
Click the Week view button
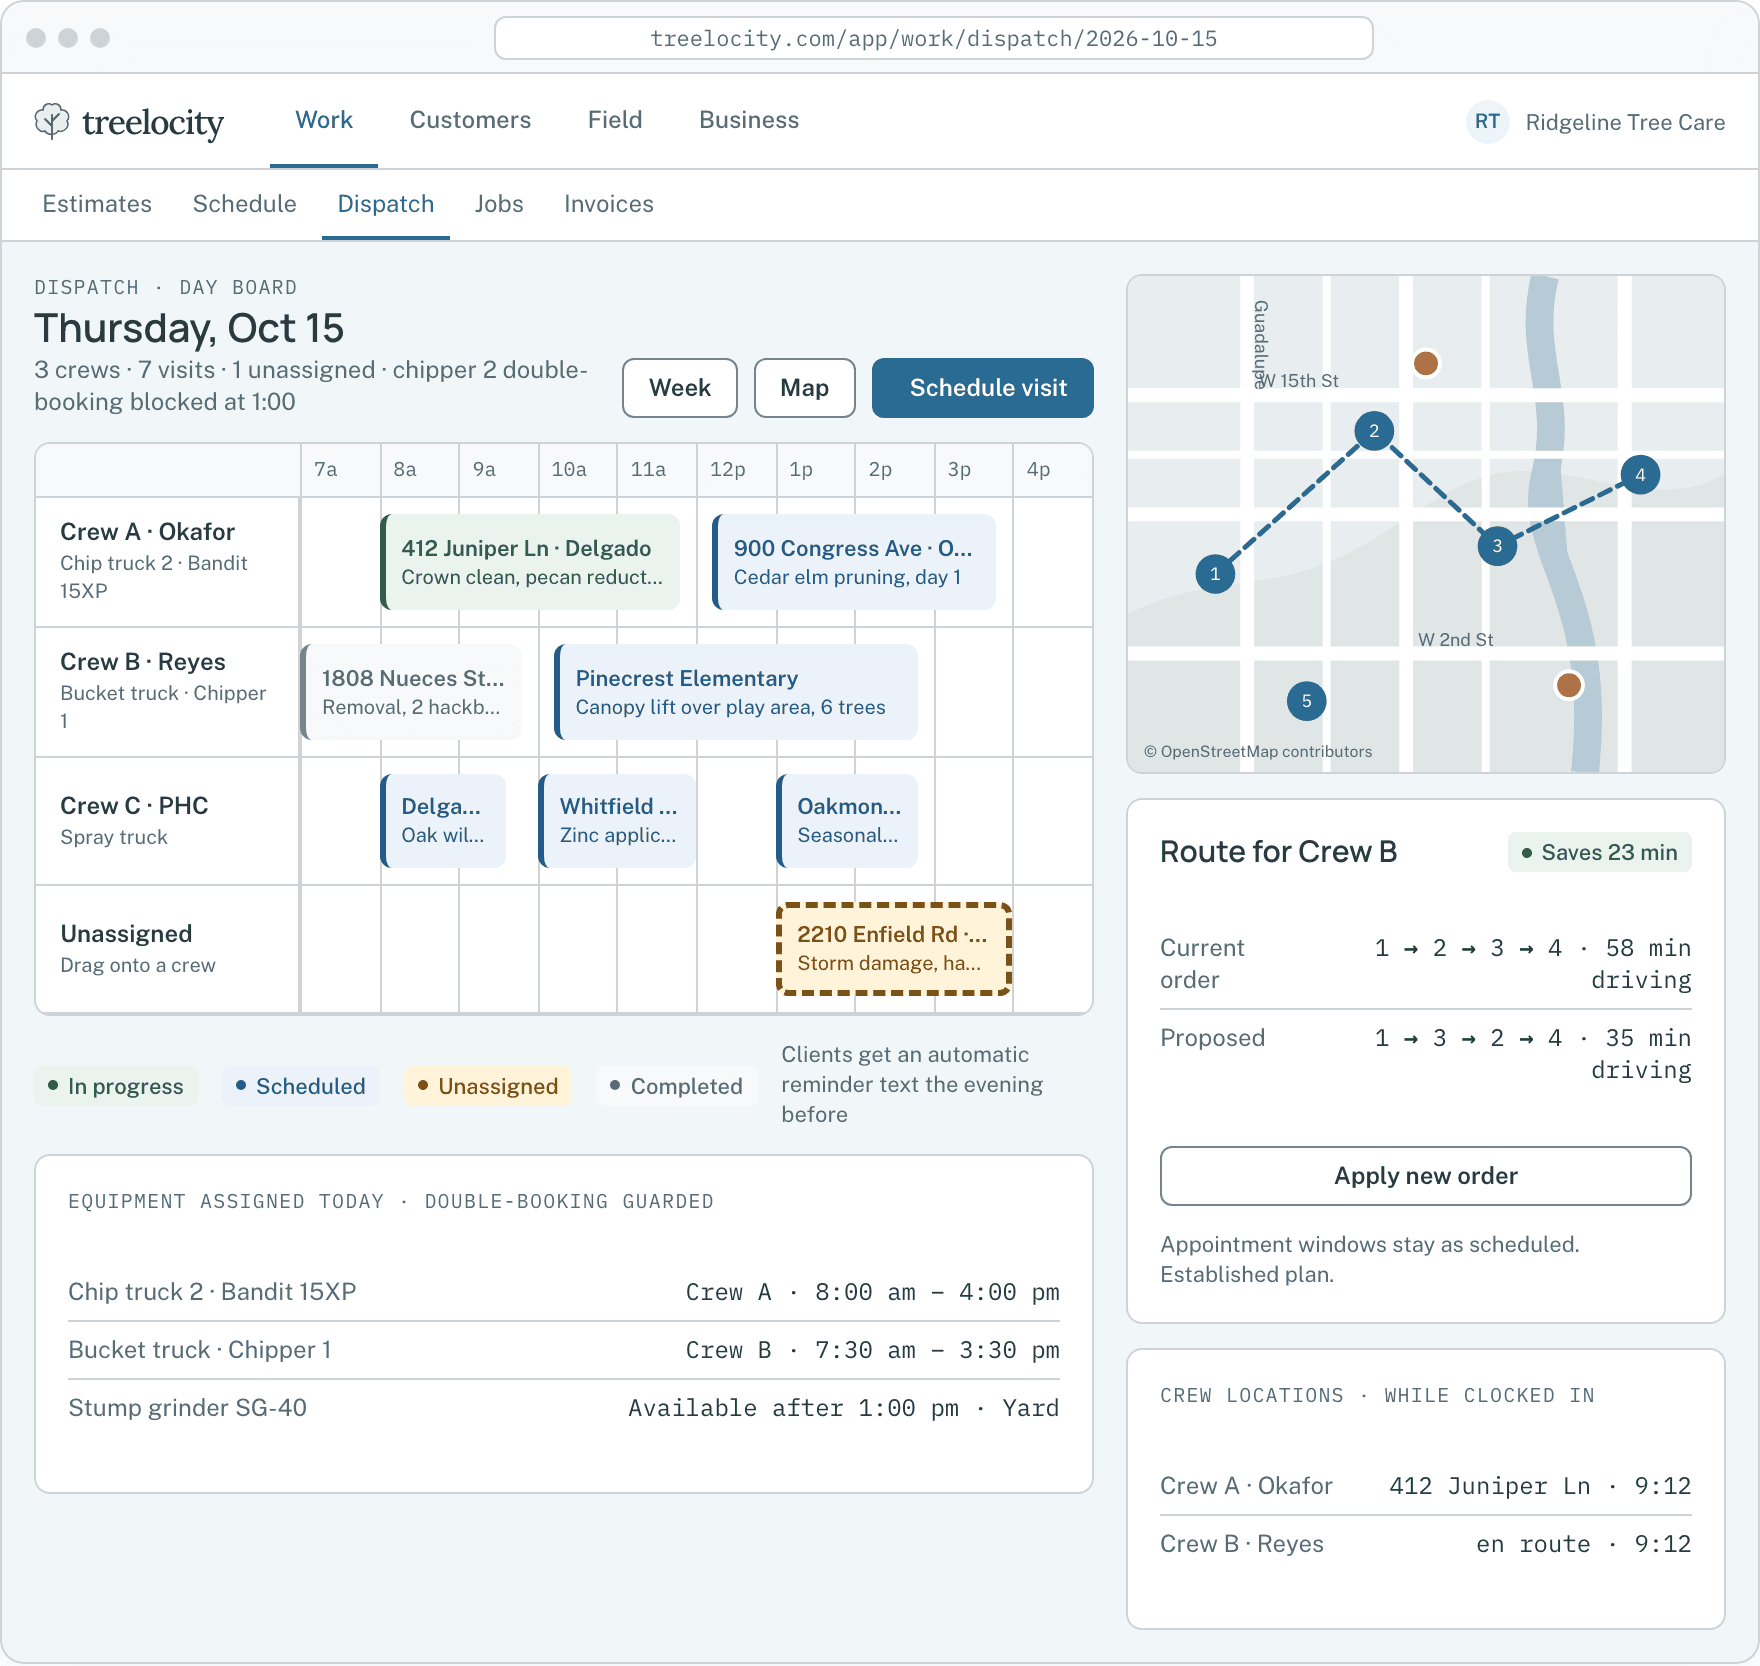point(680,388)
